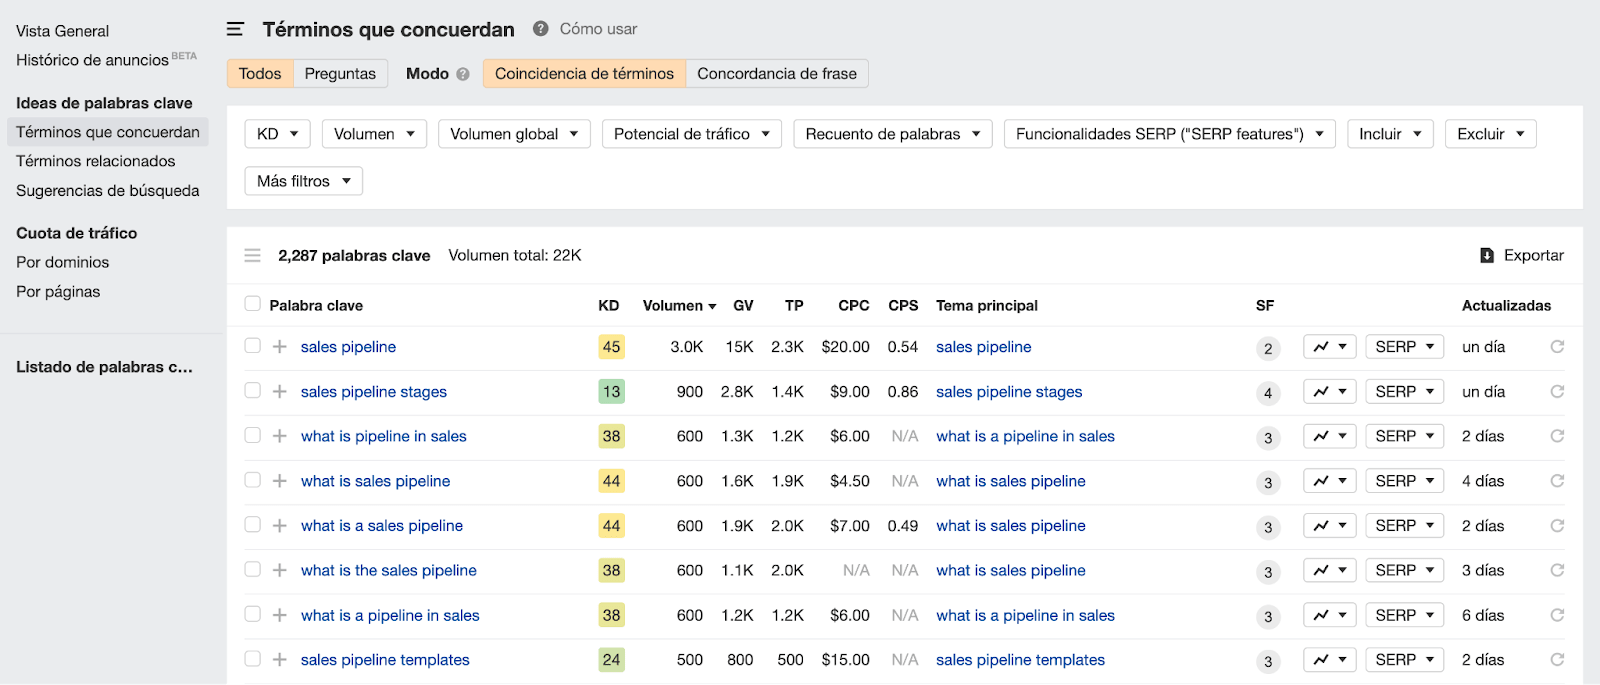Open SERP dropdown for sales pipeline stages
The height and width of the screenshot is (685, 1600).
1404,392
